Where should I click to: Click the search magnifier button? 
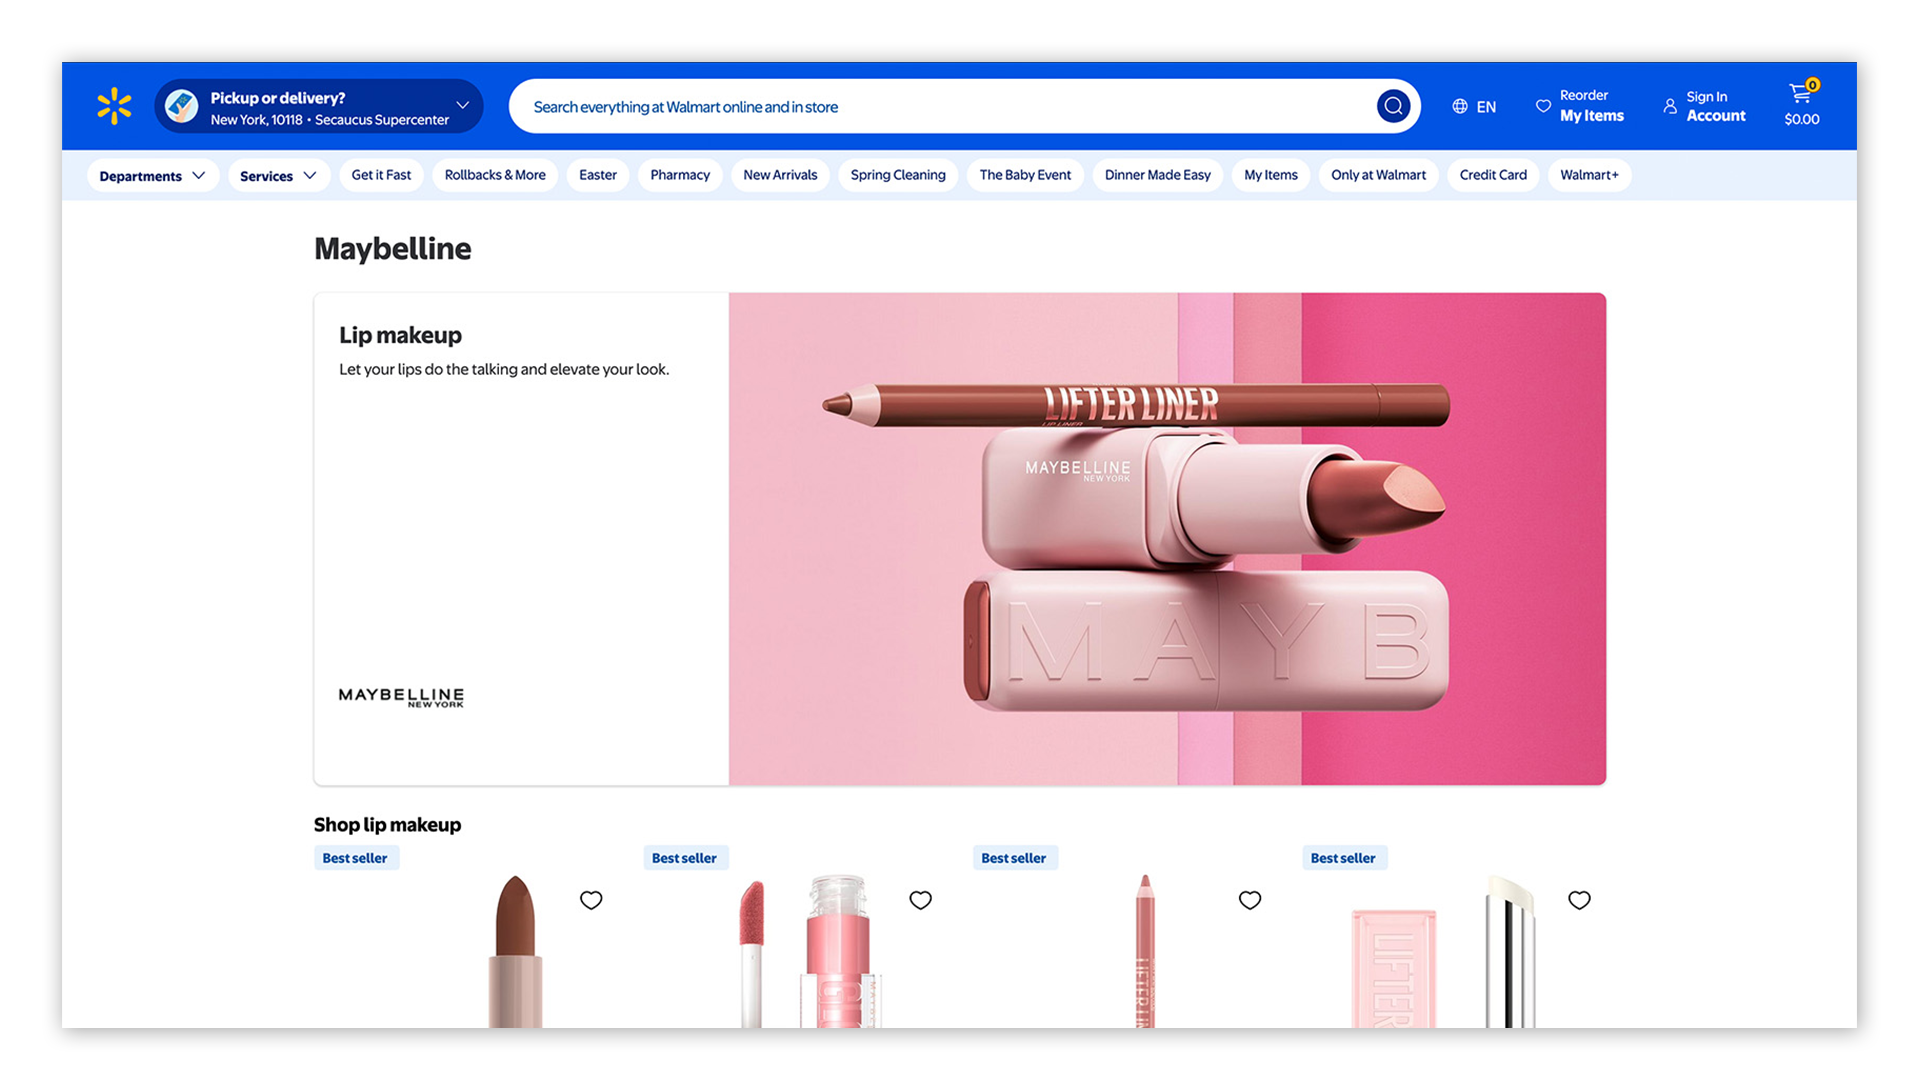[x=1393, y=106]
